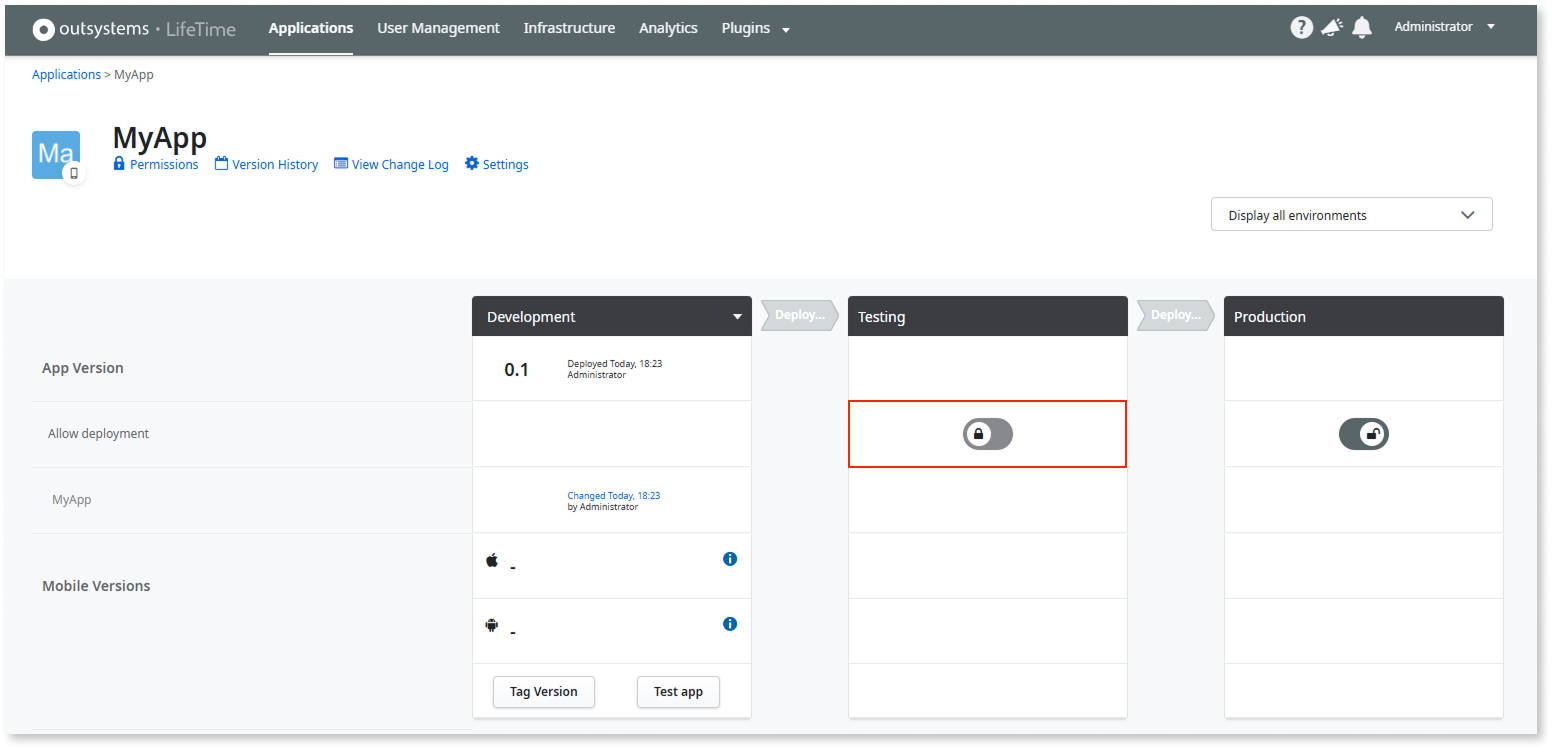This screenshot has width=1552, height=749.
Task: Click the info icon next to Android version
Action: (x=729, y=623)
